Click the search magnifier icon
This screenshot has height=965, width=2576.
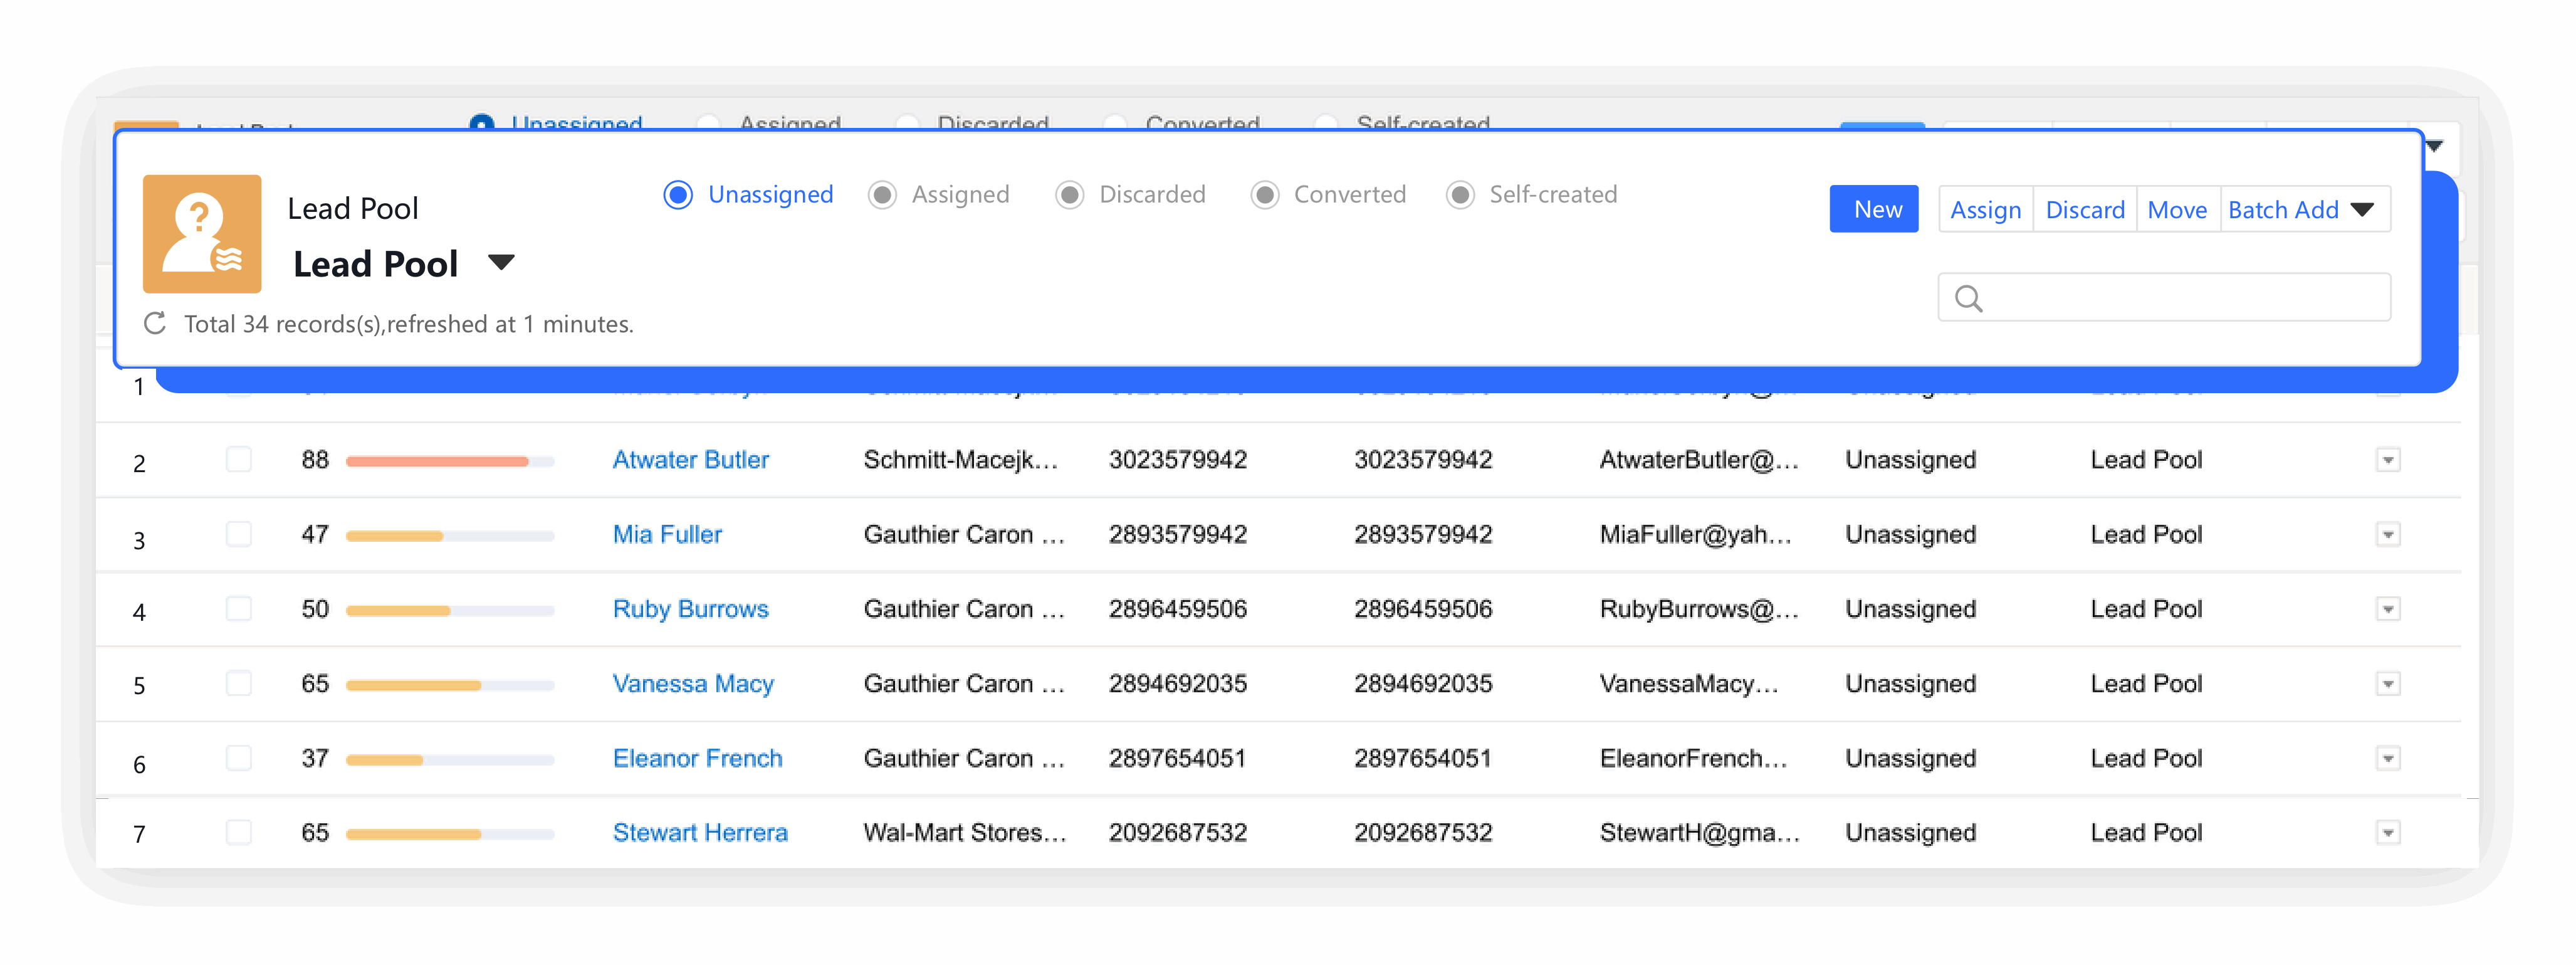[x=1968, y=298]
